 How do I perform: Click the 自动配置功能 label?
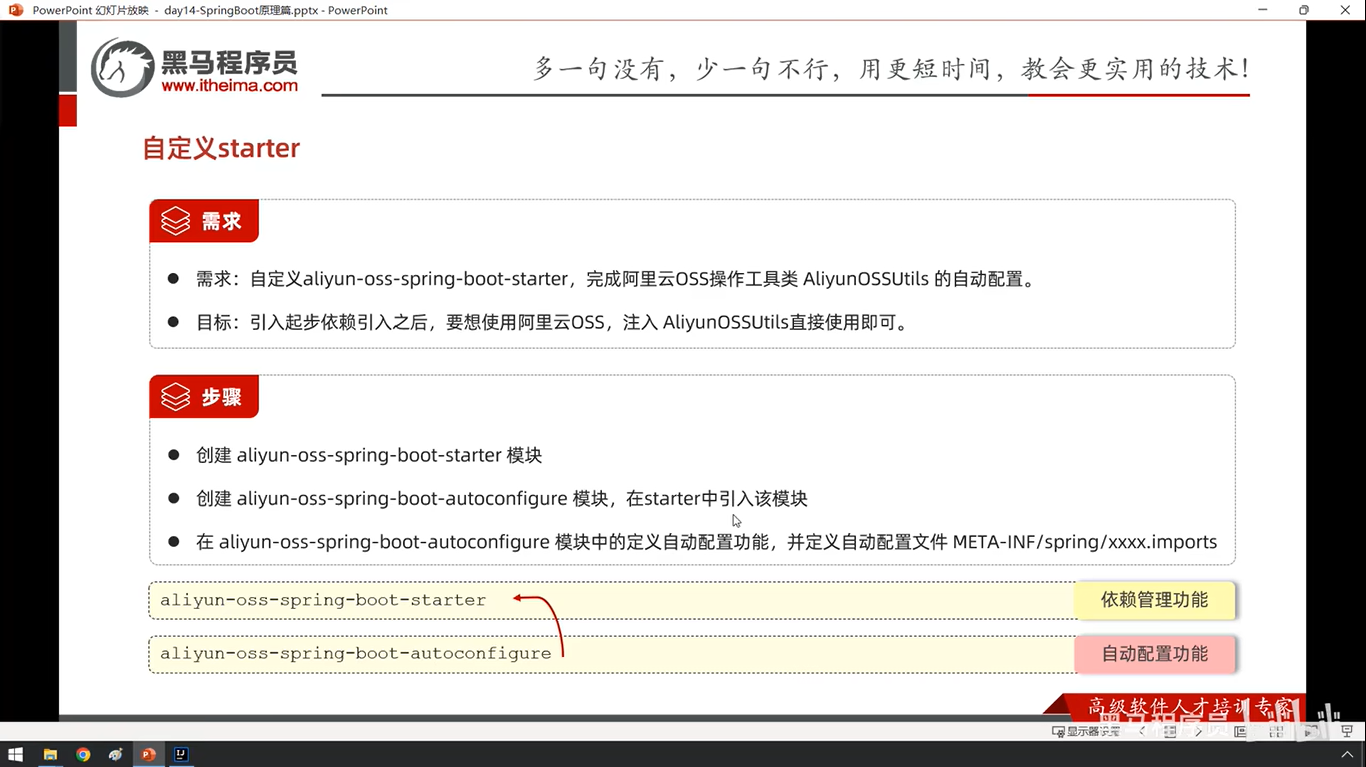[1155, 654]
